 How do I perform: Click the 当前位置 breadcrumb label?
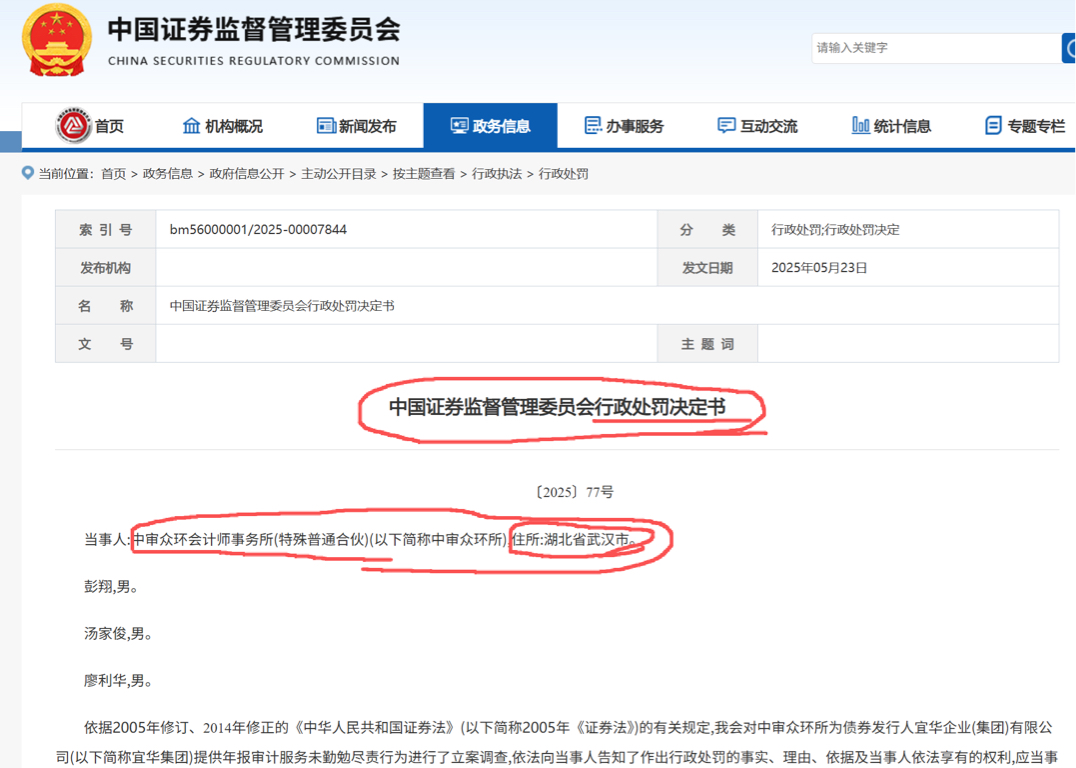tap(65, 174)
